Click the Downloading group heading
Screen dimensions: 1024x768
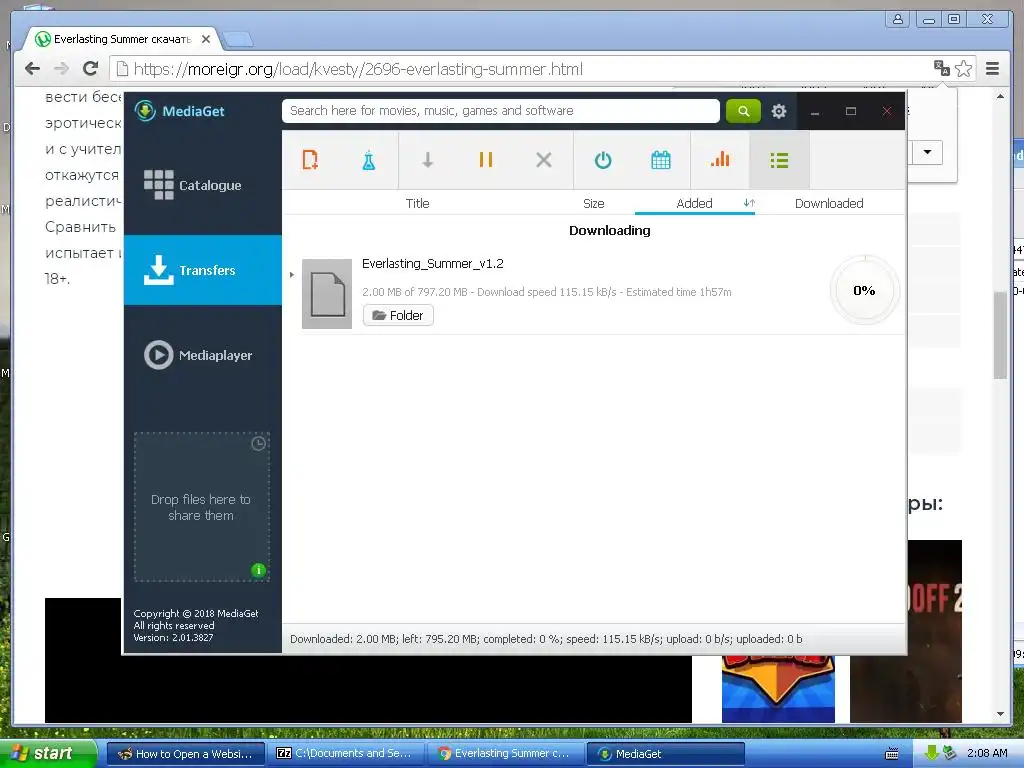[609, 231]
